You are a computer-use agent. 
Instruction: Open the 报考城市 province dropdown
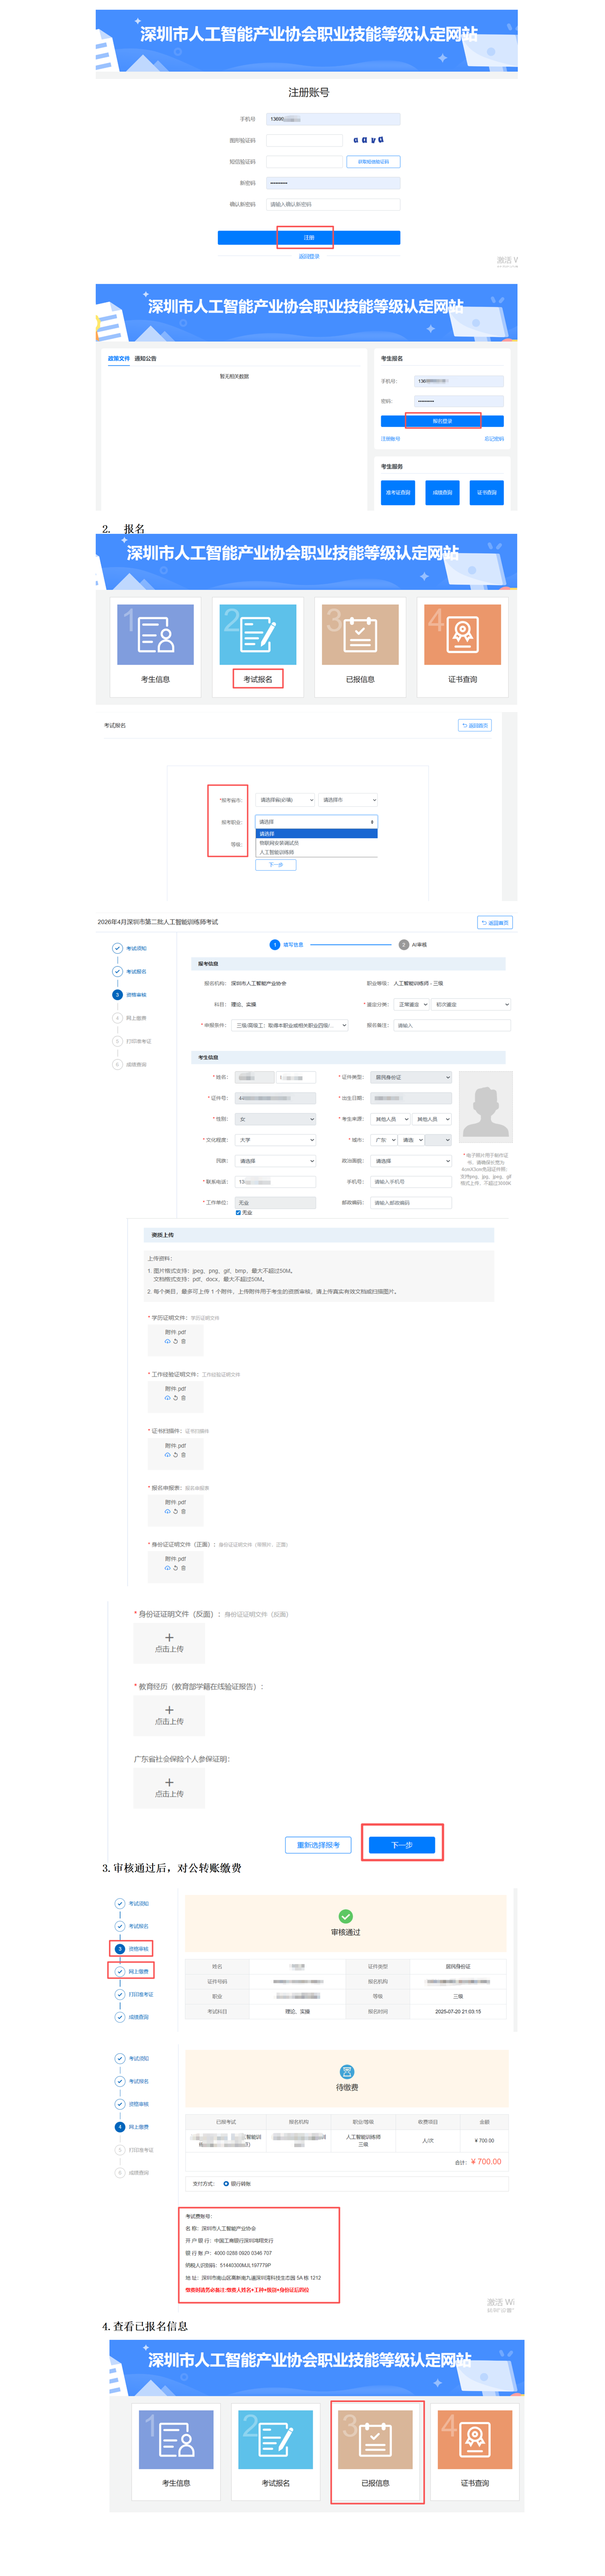(285, 800)
